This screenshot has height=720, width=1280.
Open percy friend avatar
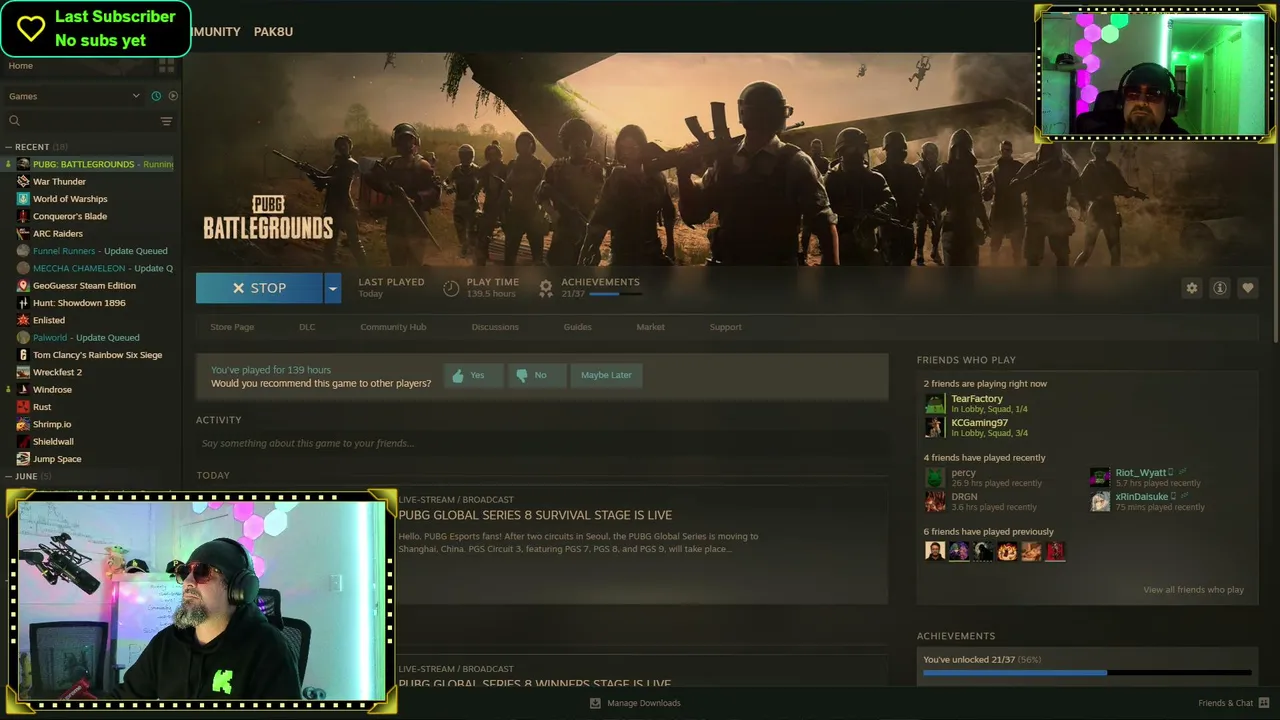(x=934, y=477)
